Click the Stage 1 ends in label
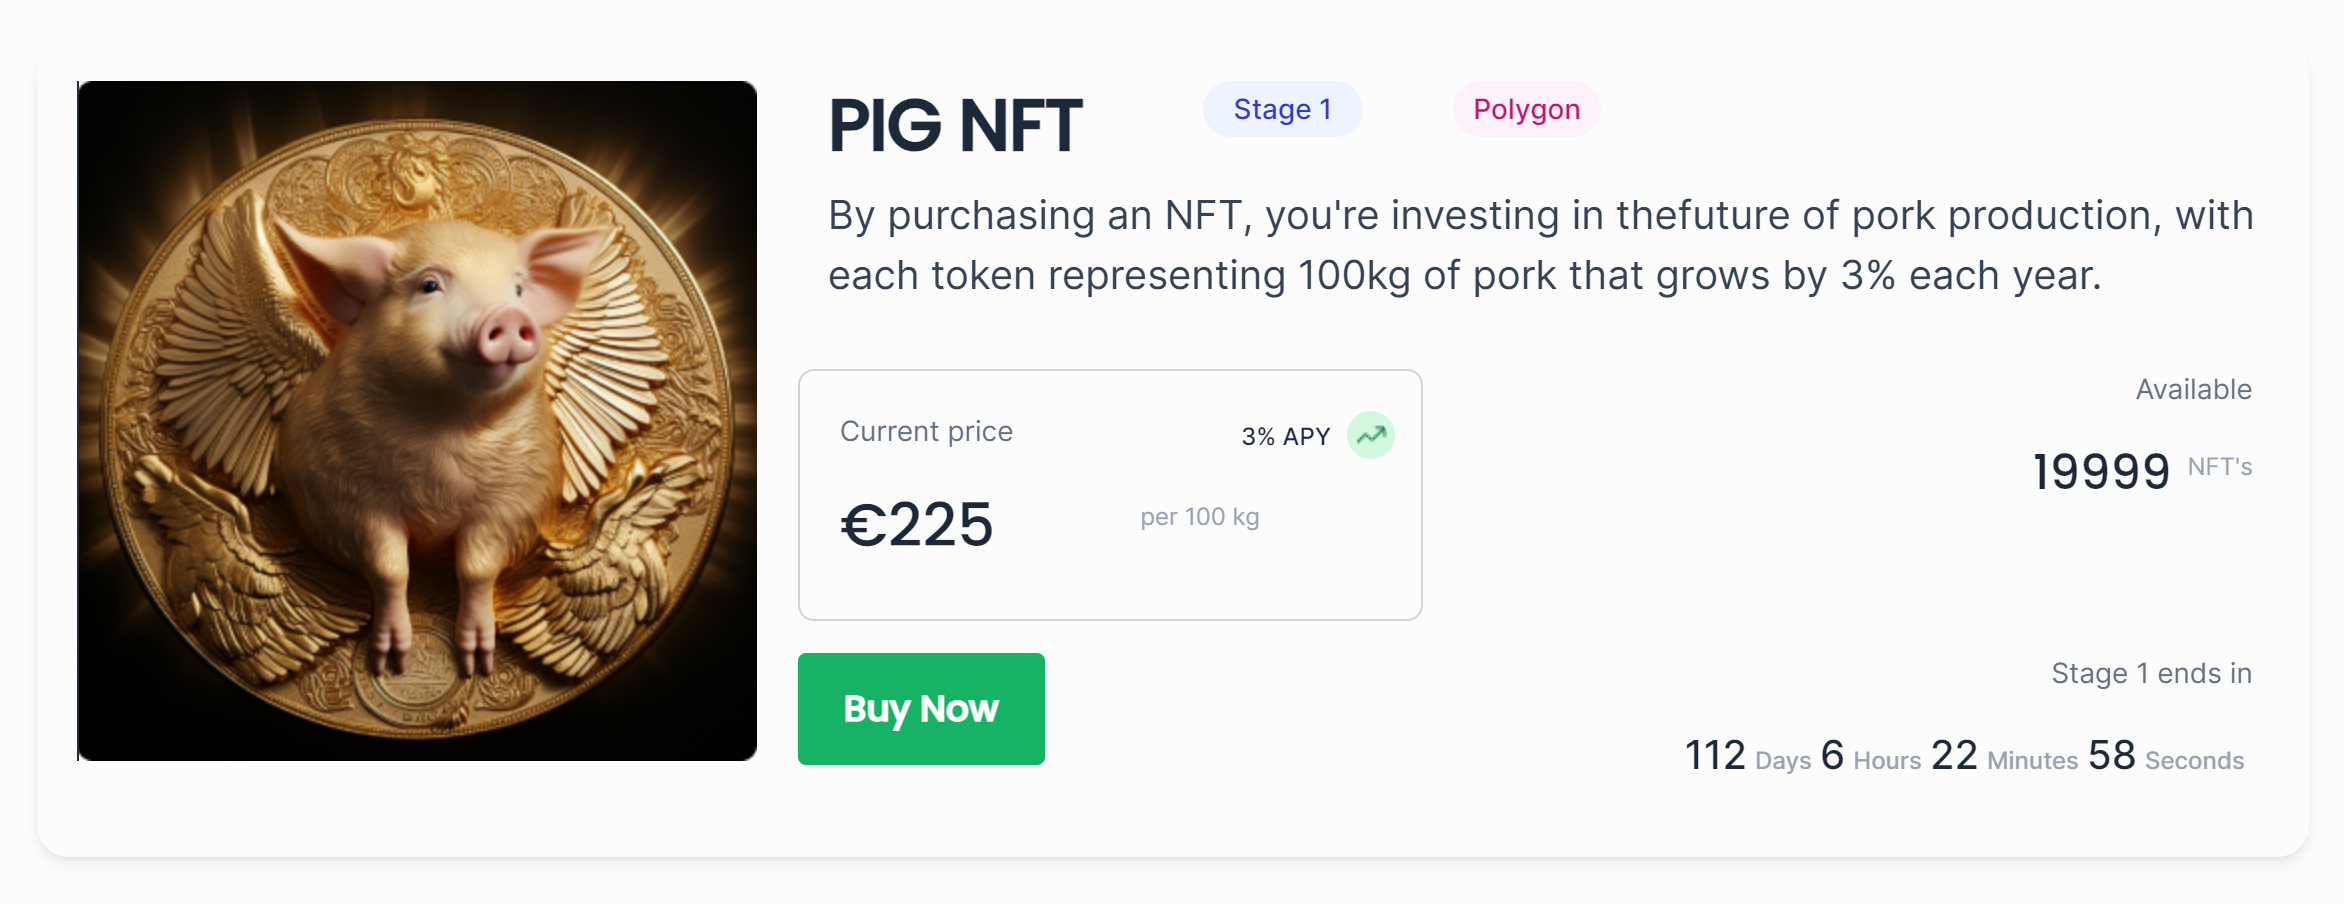Viewport: 2344px width, 904px height. 2151,673
